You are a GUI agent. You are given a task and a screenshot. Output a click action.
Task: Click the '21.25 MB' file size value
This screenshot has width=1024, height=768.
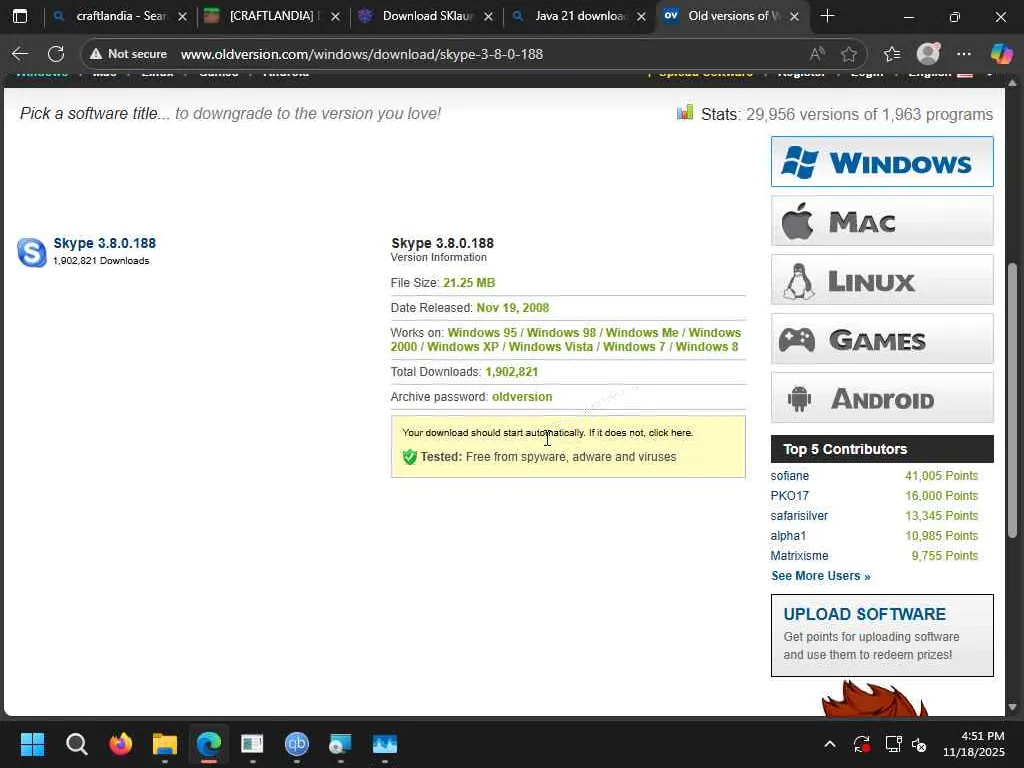pos(469,283)
